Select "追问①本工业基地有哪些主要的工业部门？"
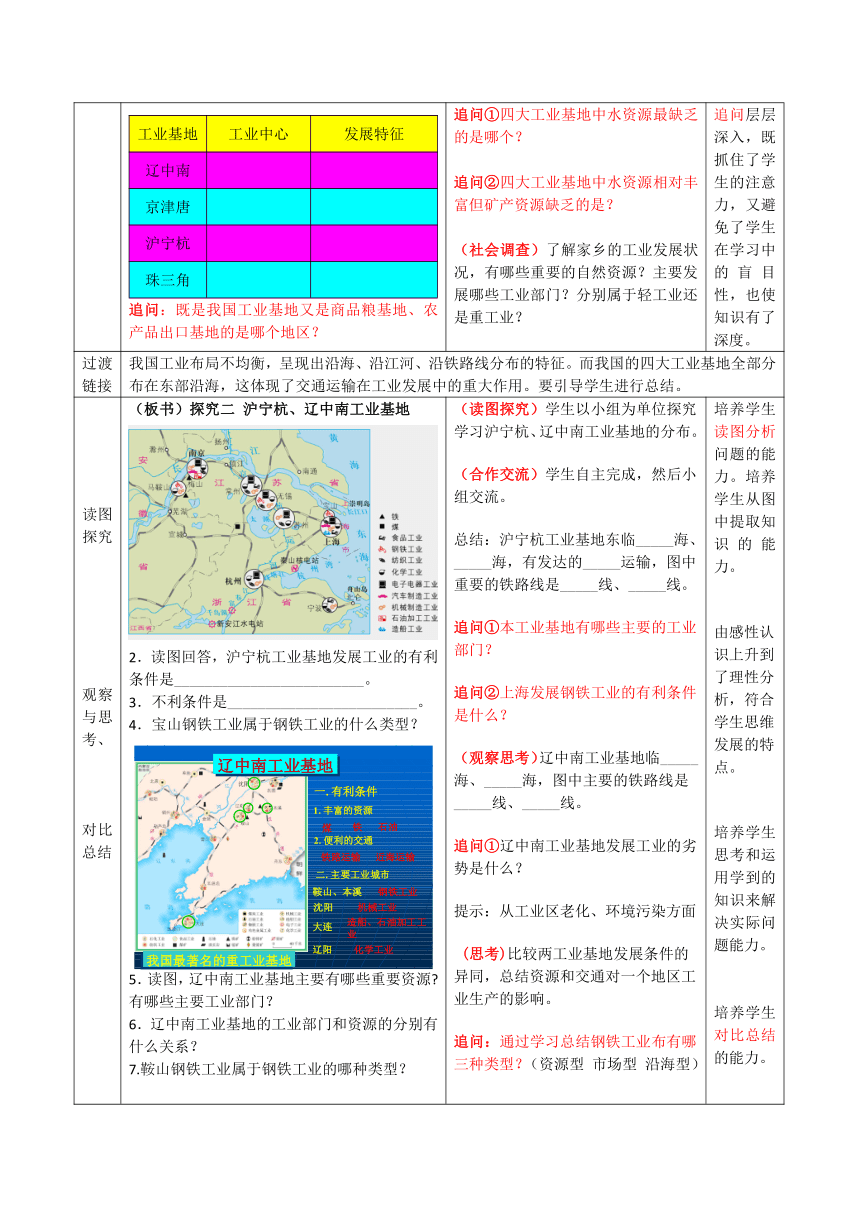860x1216 pixels. pos(576,638)
